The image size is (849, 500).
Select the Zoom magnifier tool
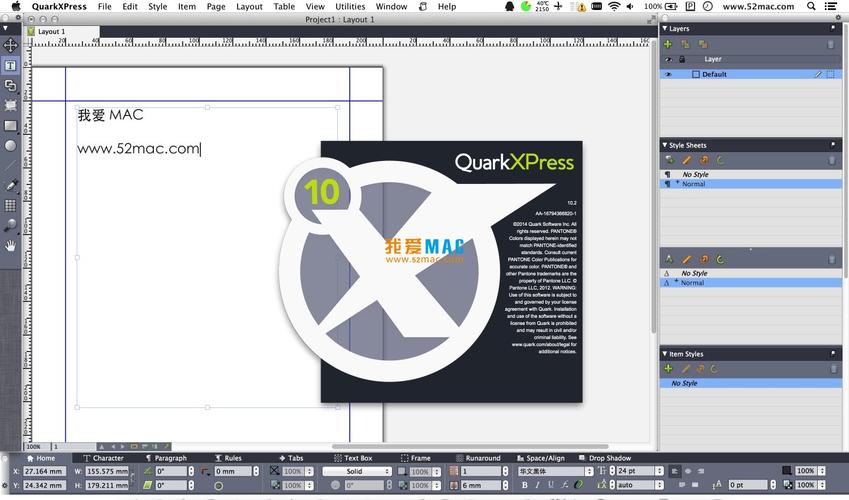click(10, 225)
